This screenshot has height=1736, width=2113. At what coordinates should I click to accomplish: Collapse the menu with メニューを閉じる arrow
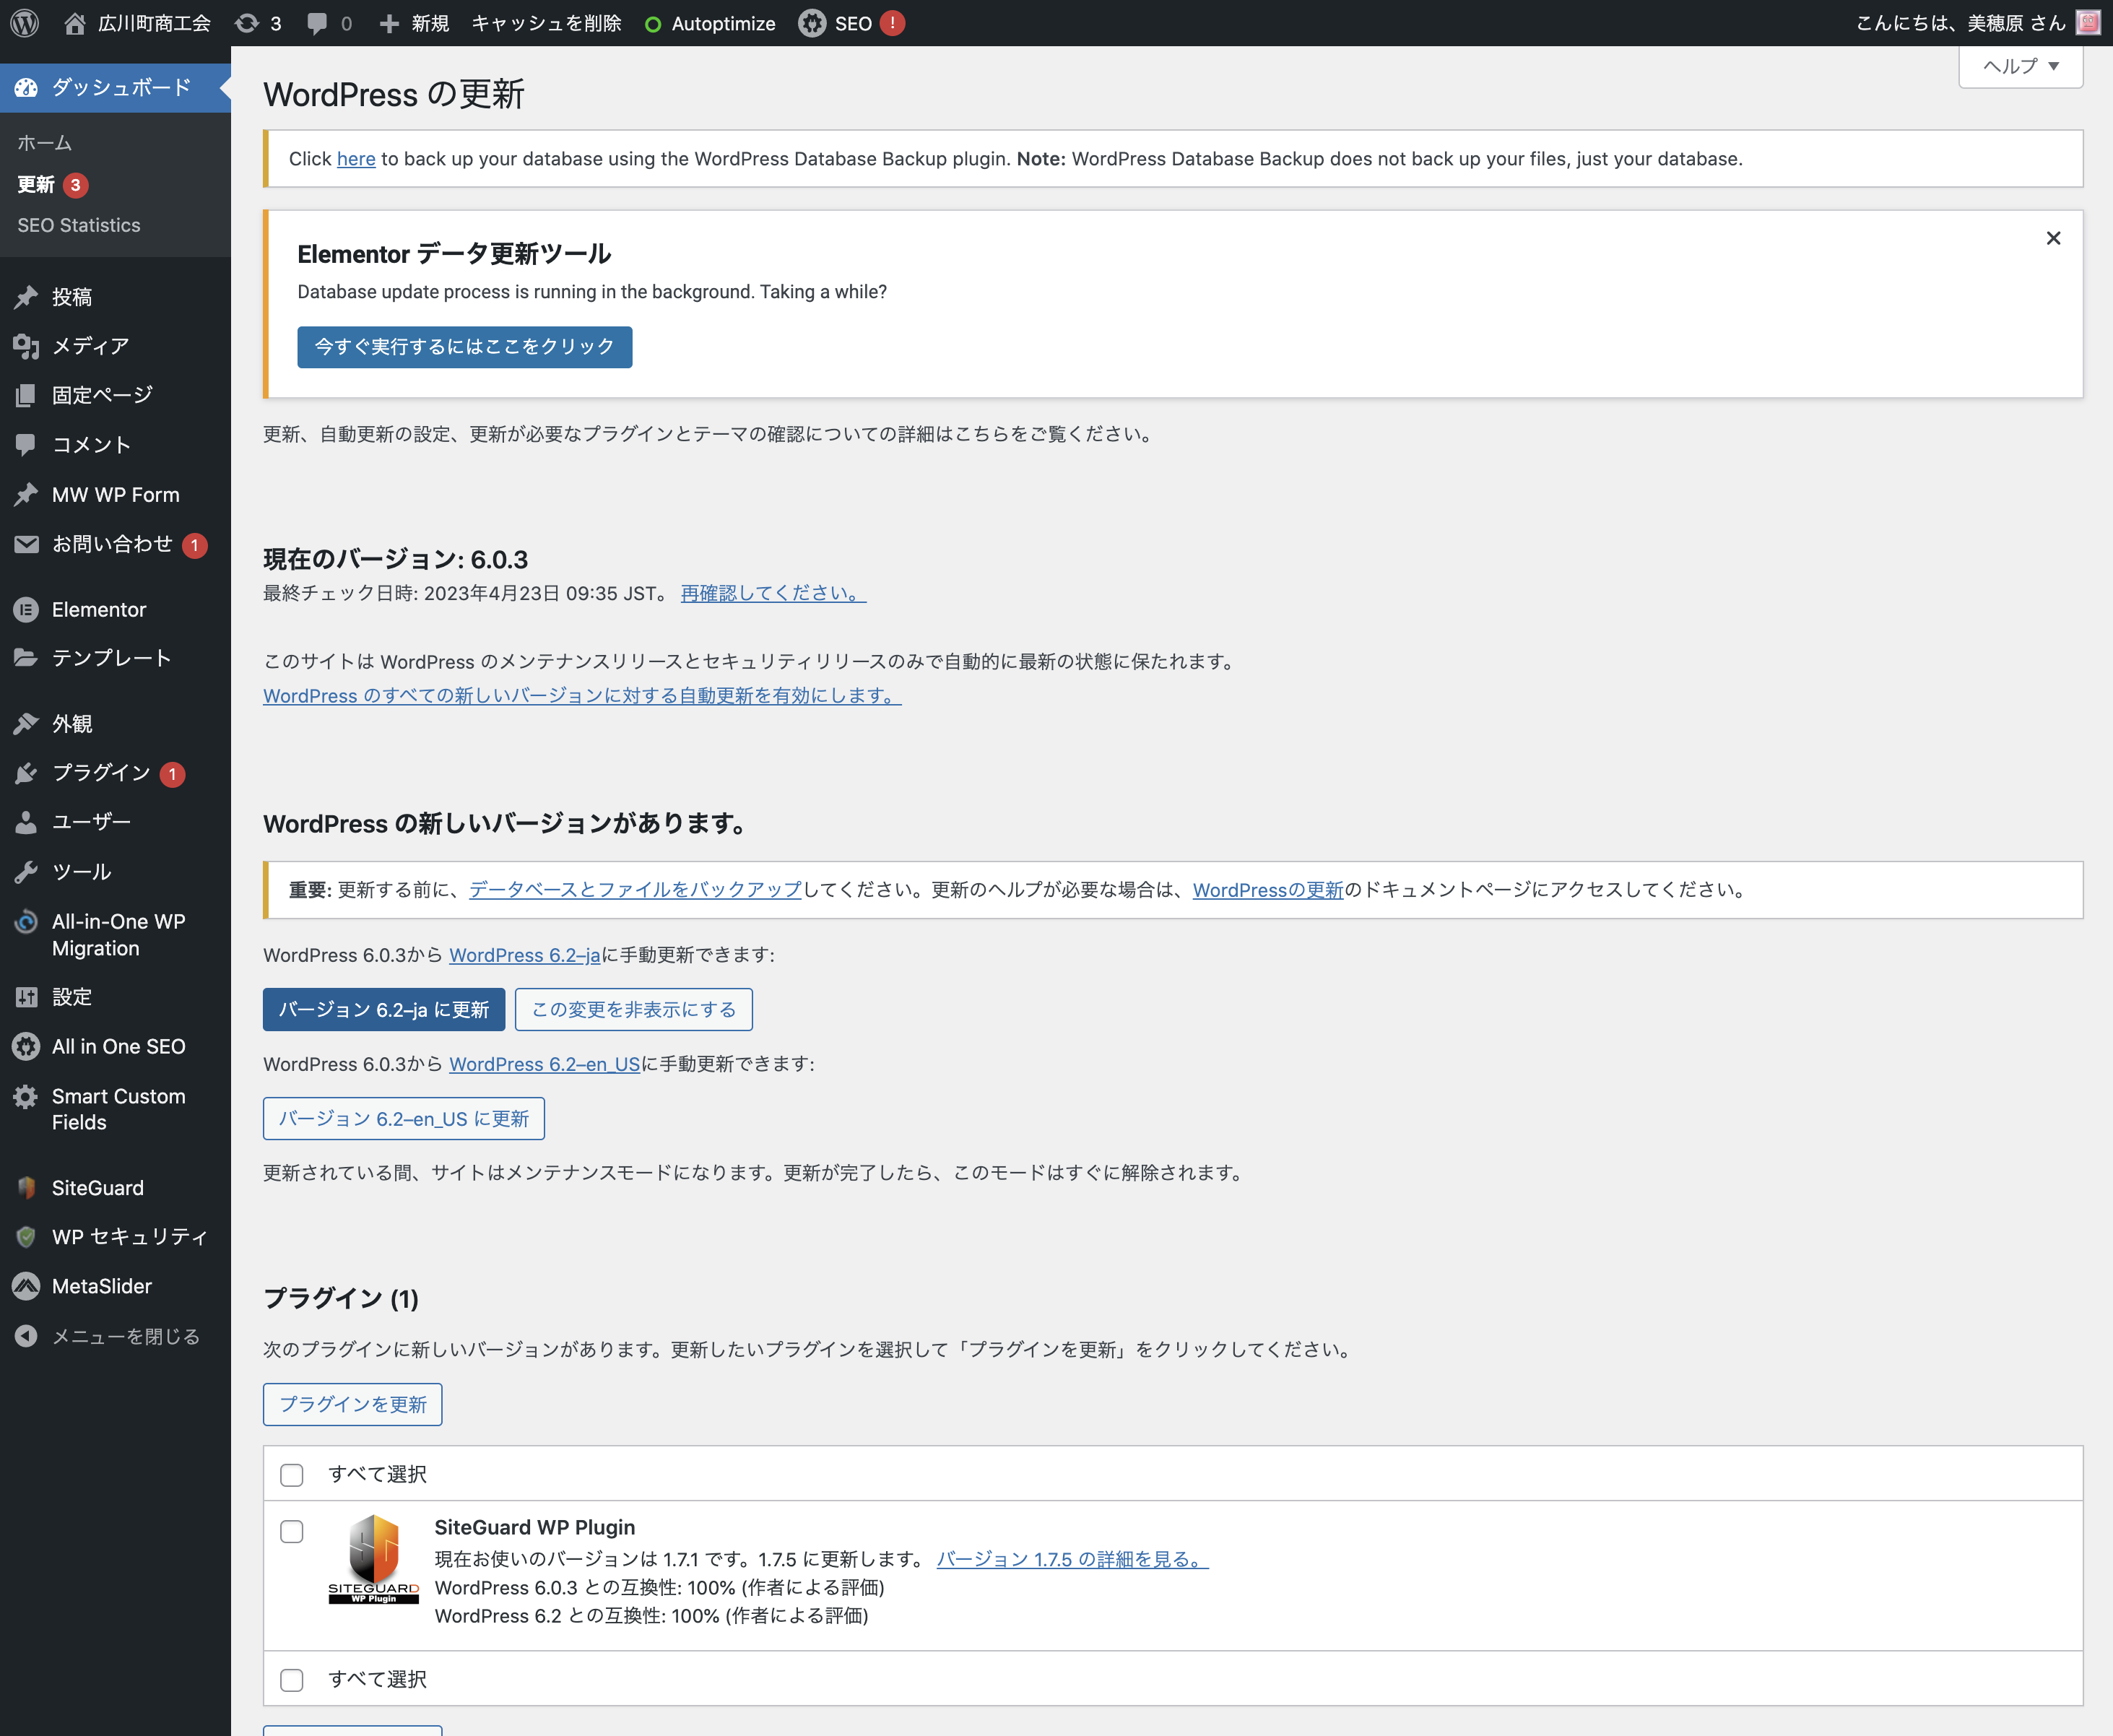coord(26,1336)
